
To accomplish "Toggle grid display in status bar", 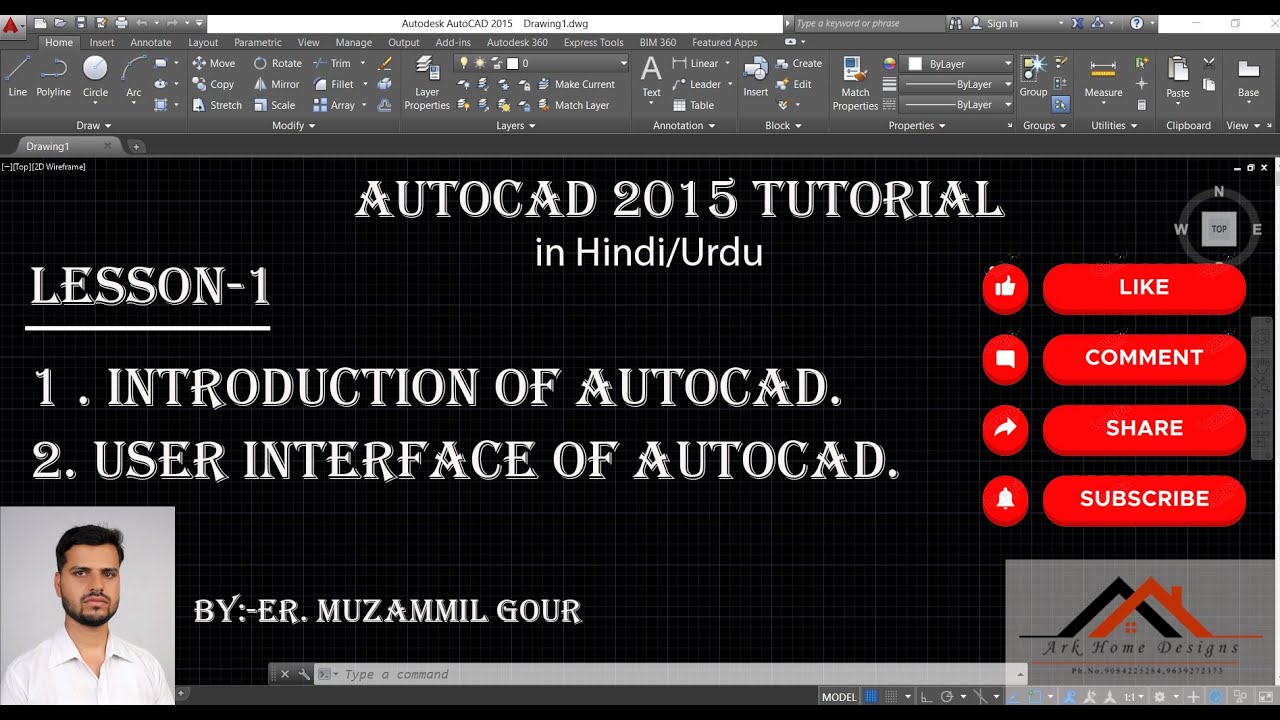I will (871, 697).
